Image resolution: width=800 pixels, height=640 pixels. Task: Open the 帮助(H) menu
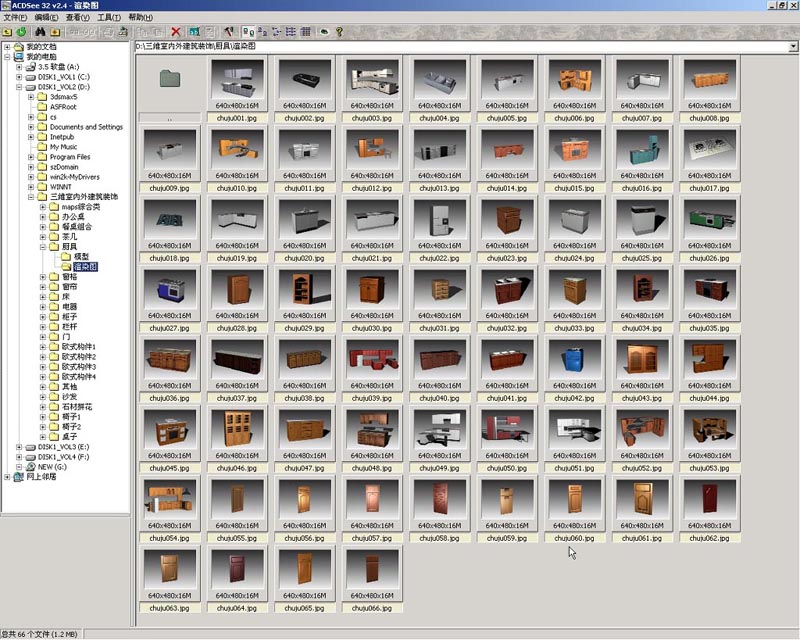pos(141,18)
